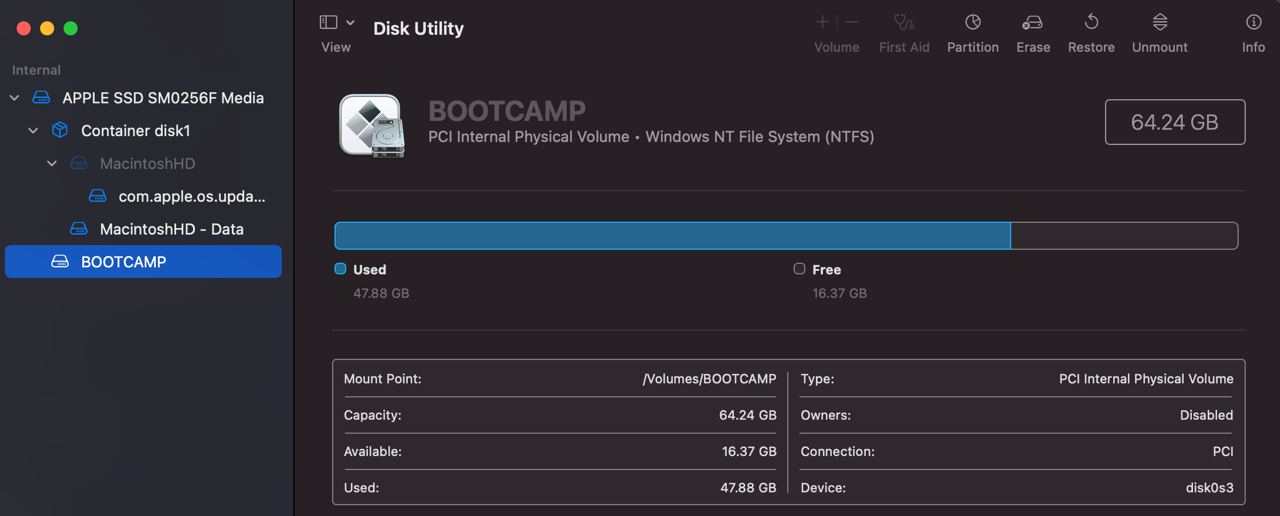The height and width of the screenshot is (516, 1280).
Task: Click the Device disk0s3 value
Action: point(1209,488)
